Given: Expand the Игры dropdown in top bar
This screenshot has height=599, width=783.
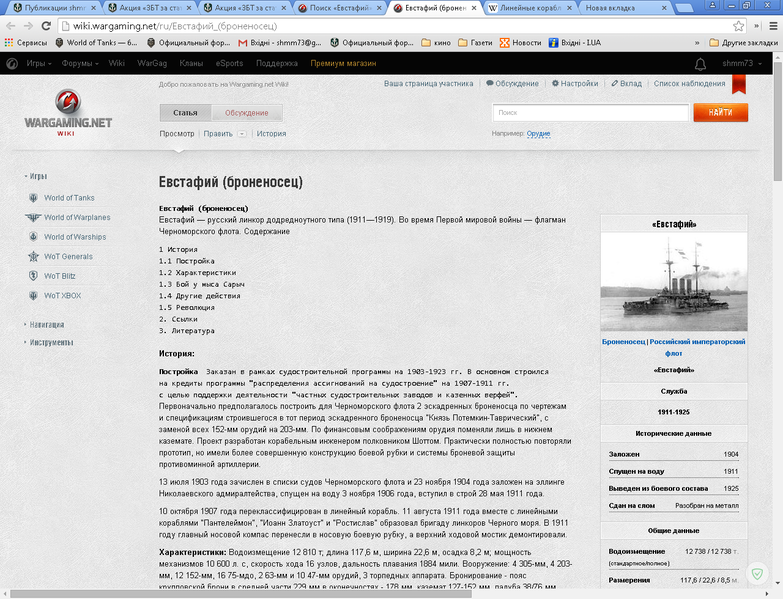Looking at the screenshot, I should pos(39,63).
